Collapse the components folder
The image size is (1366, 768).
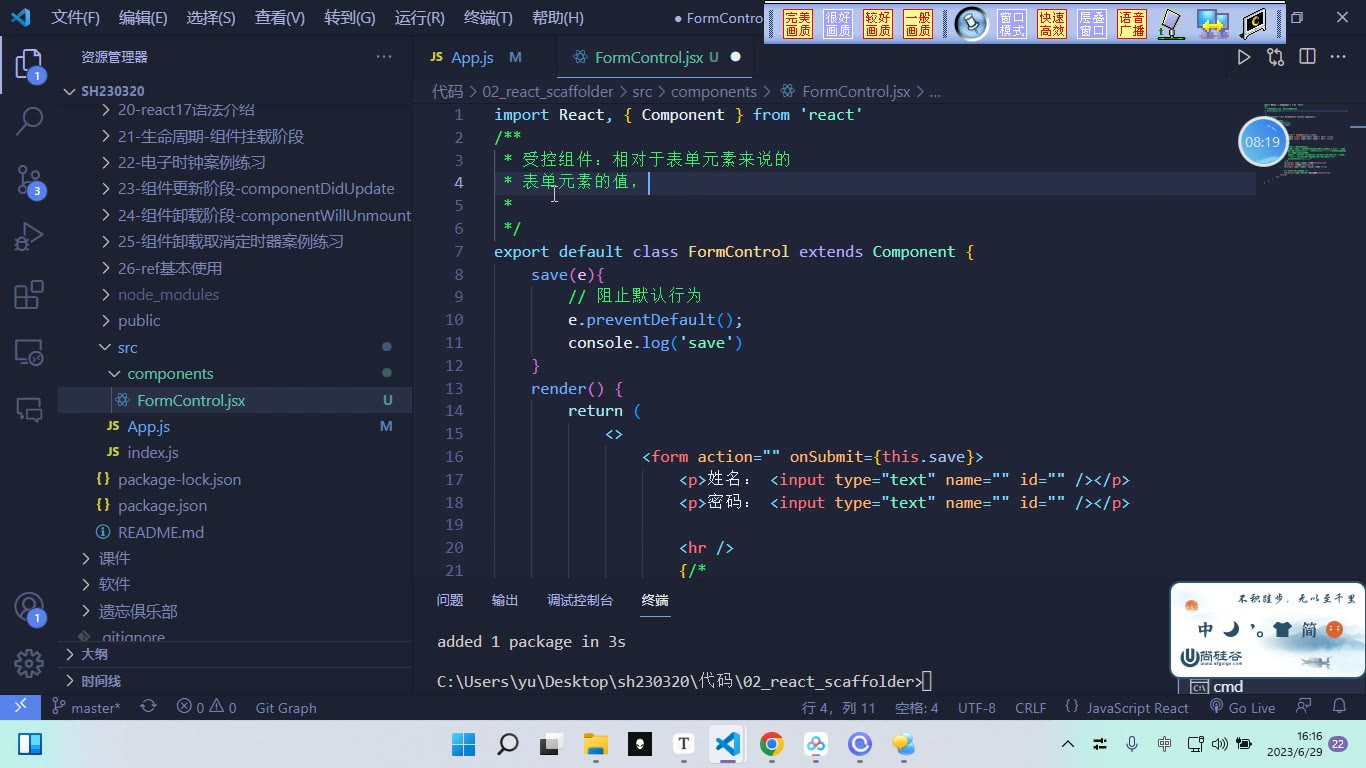pyautogui.click(x=114, y=373)
